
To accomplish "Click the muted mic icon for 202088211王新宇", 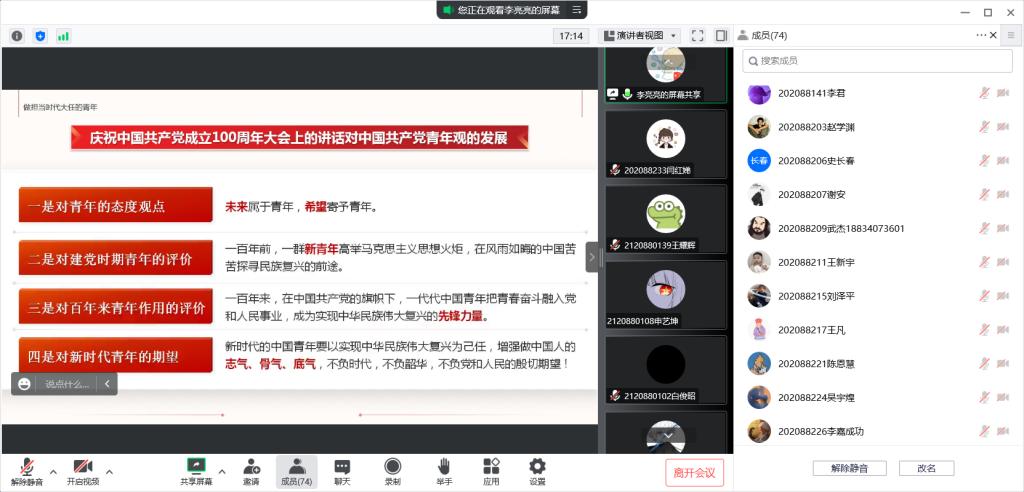I will tap(984, 262).
